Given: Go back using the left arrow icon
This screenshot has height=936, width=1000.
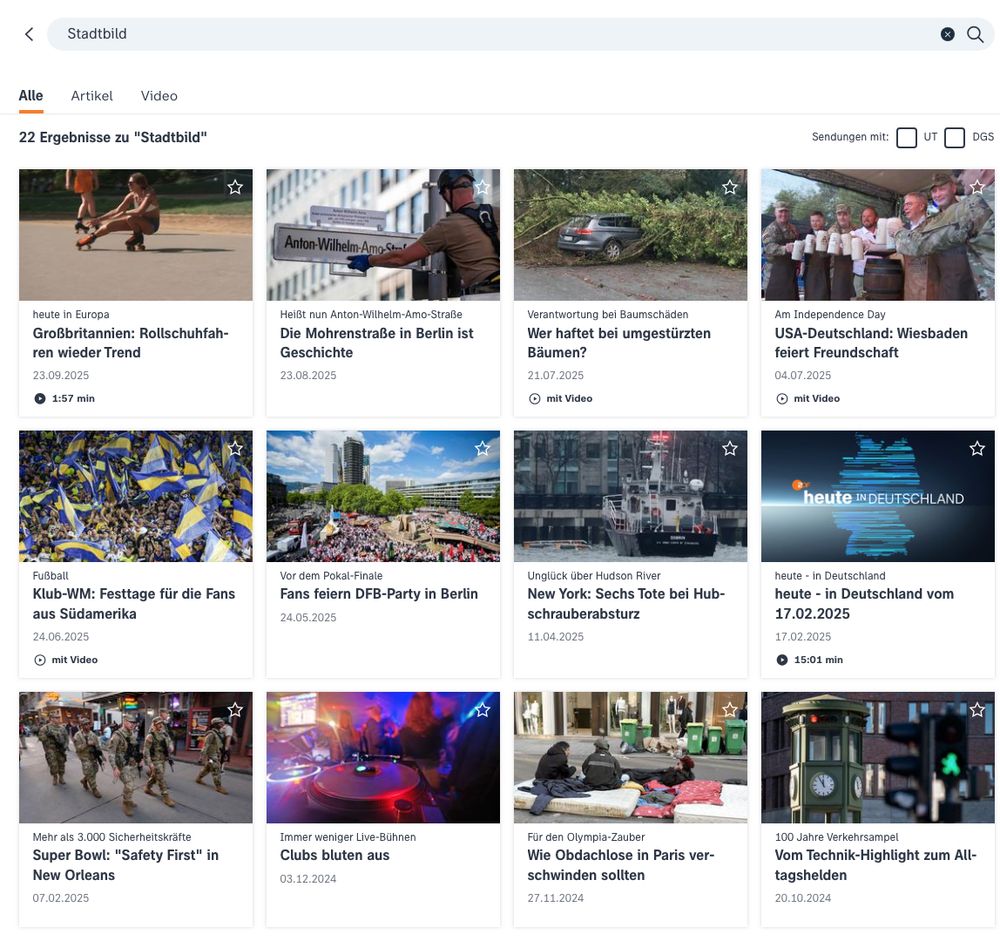Looking at the screenshot, I should click(29, 34).
